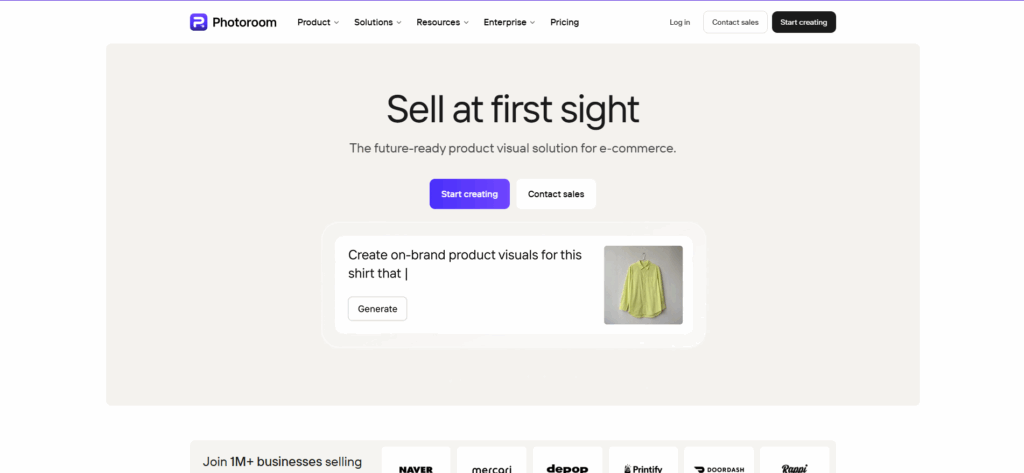Click the white Contact sales hero button

(x=556, y=194)
